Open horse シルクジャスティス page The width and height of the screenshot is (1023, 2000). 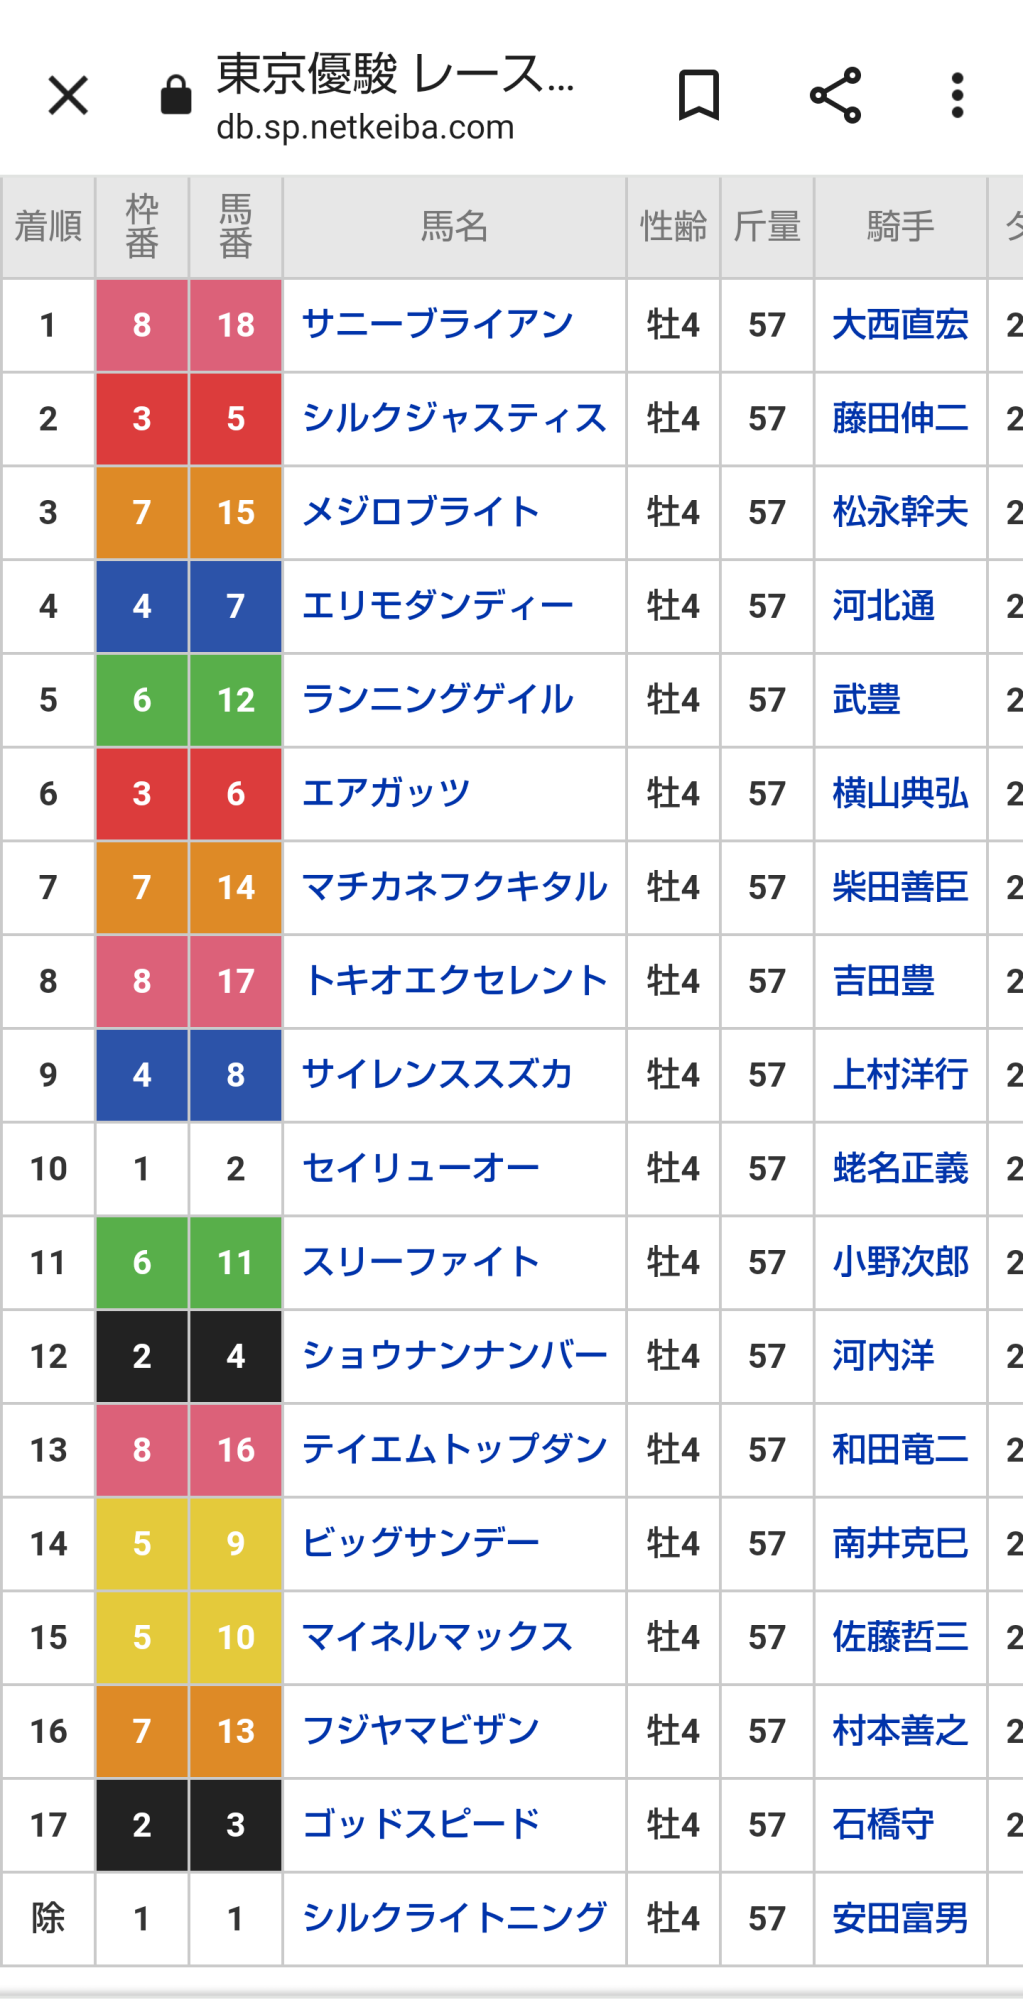coord(454,419)
